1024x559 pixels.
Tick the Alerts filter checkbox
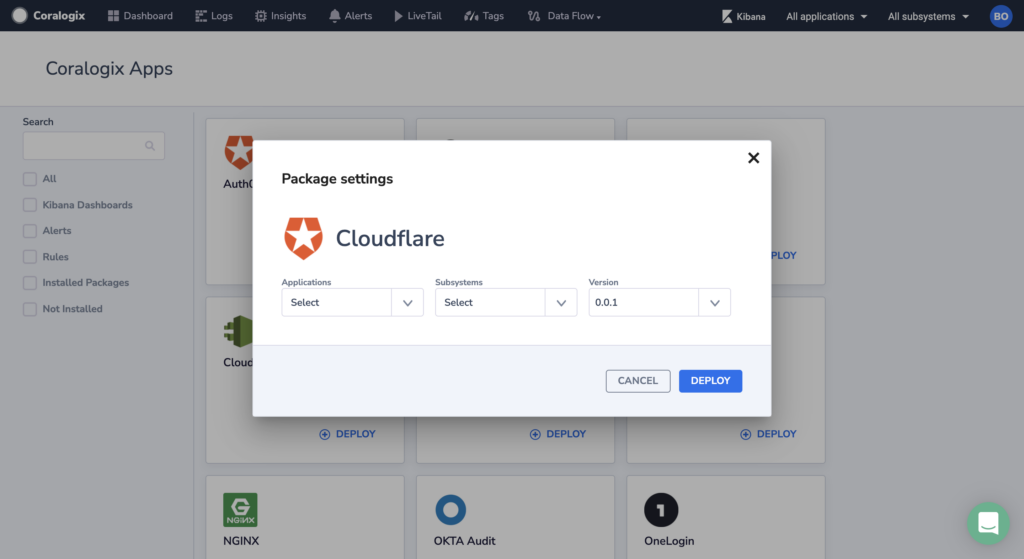29,231
